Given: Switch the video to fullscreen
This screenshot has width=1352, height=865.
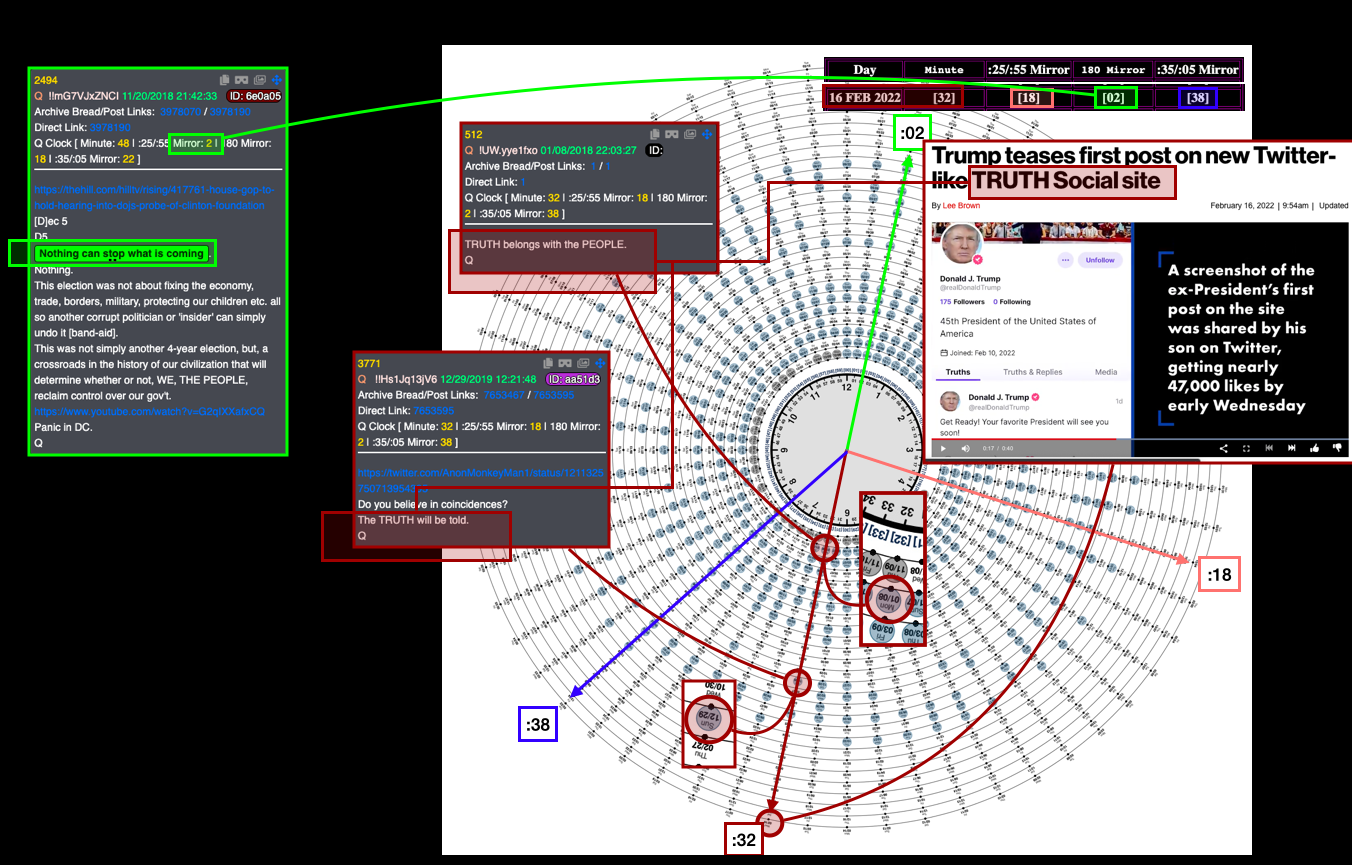Looking at the screenshot, I should [x=1246, y=448].
